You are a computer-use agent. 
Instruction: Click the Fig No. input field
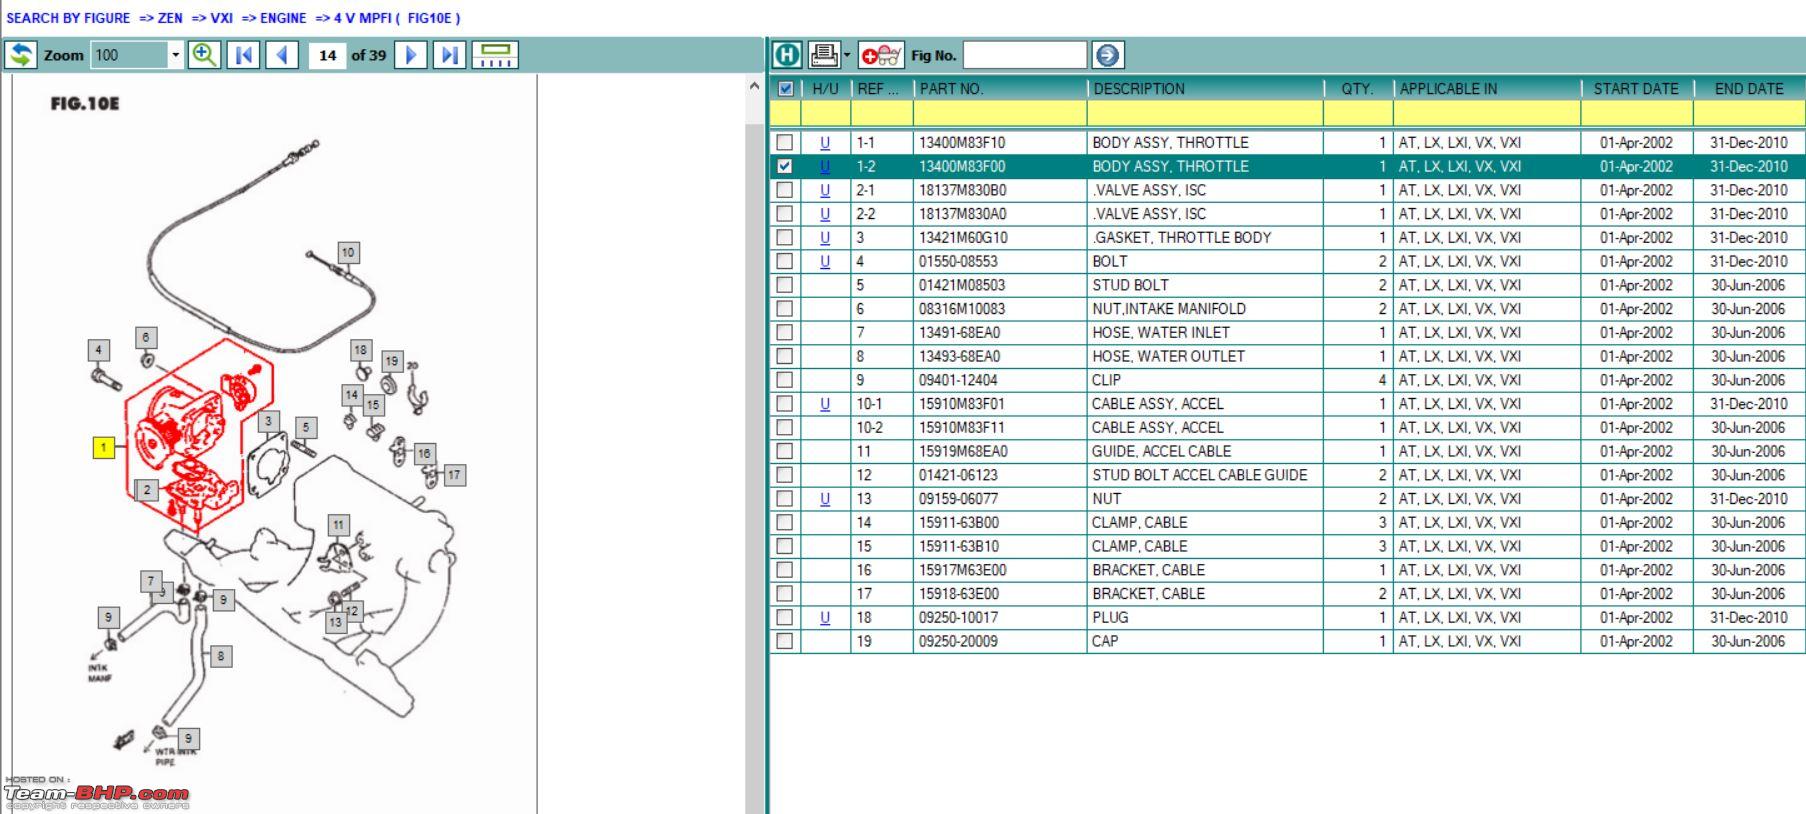tap(1024, 55)
